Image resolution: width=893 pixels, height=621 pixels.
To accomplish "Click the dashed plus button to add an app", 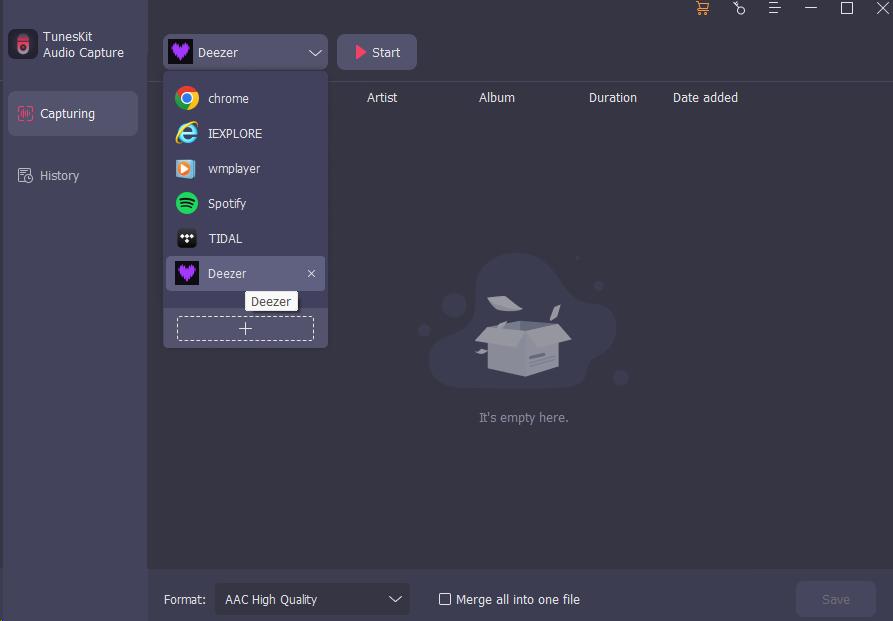I will coord(245,327).
